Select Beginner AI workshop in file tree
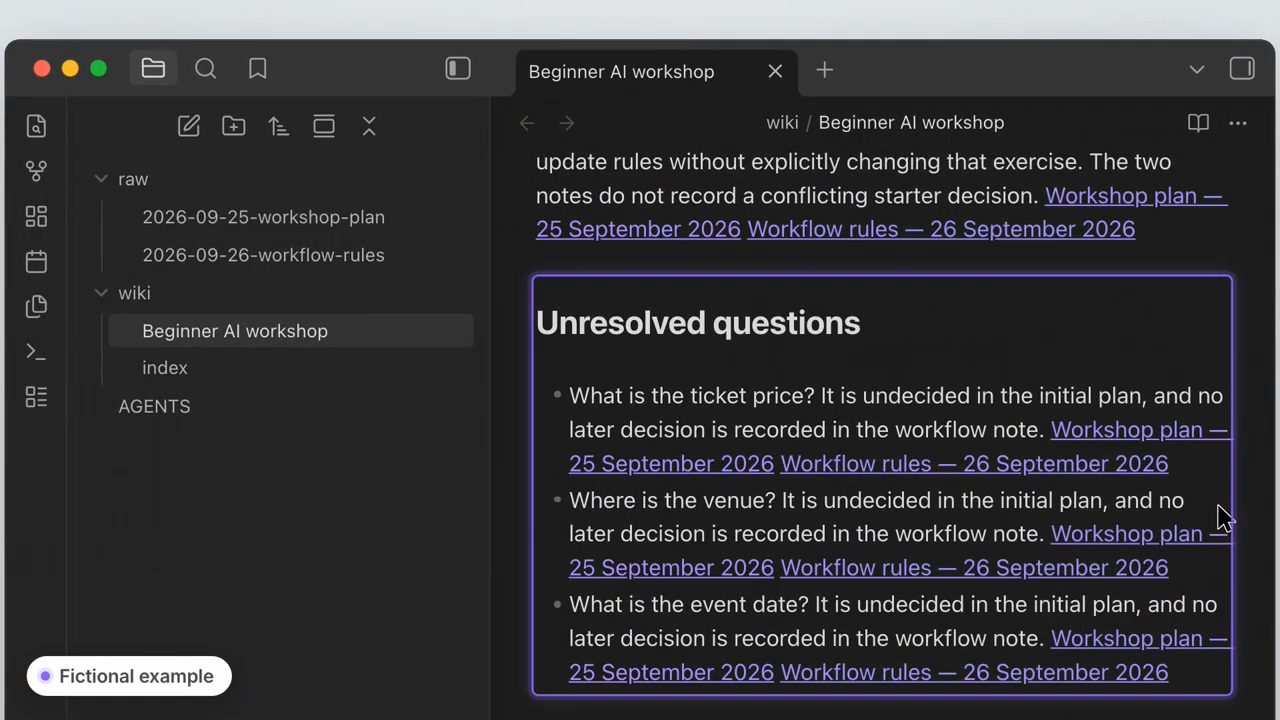Image resolution: width=1280 pixels, height=720 pixels. 290,331
